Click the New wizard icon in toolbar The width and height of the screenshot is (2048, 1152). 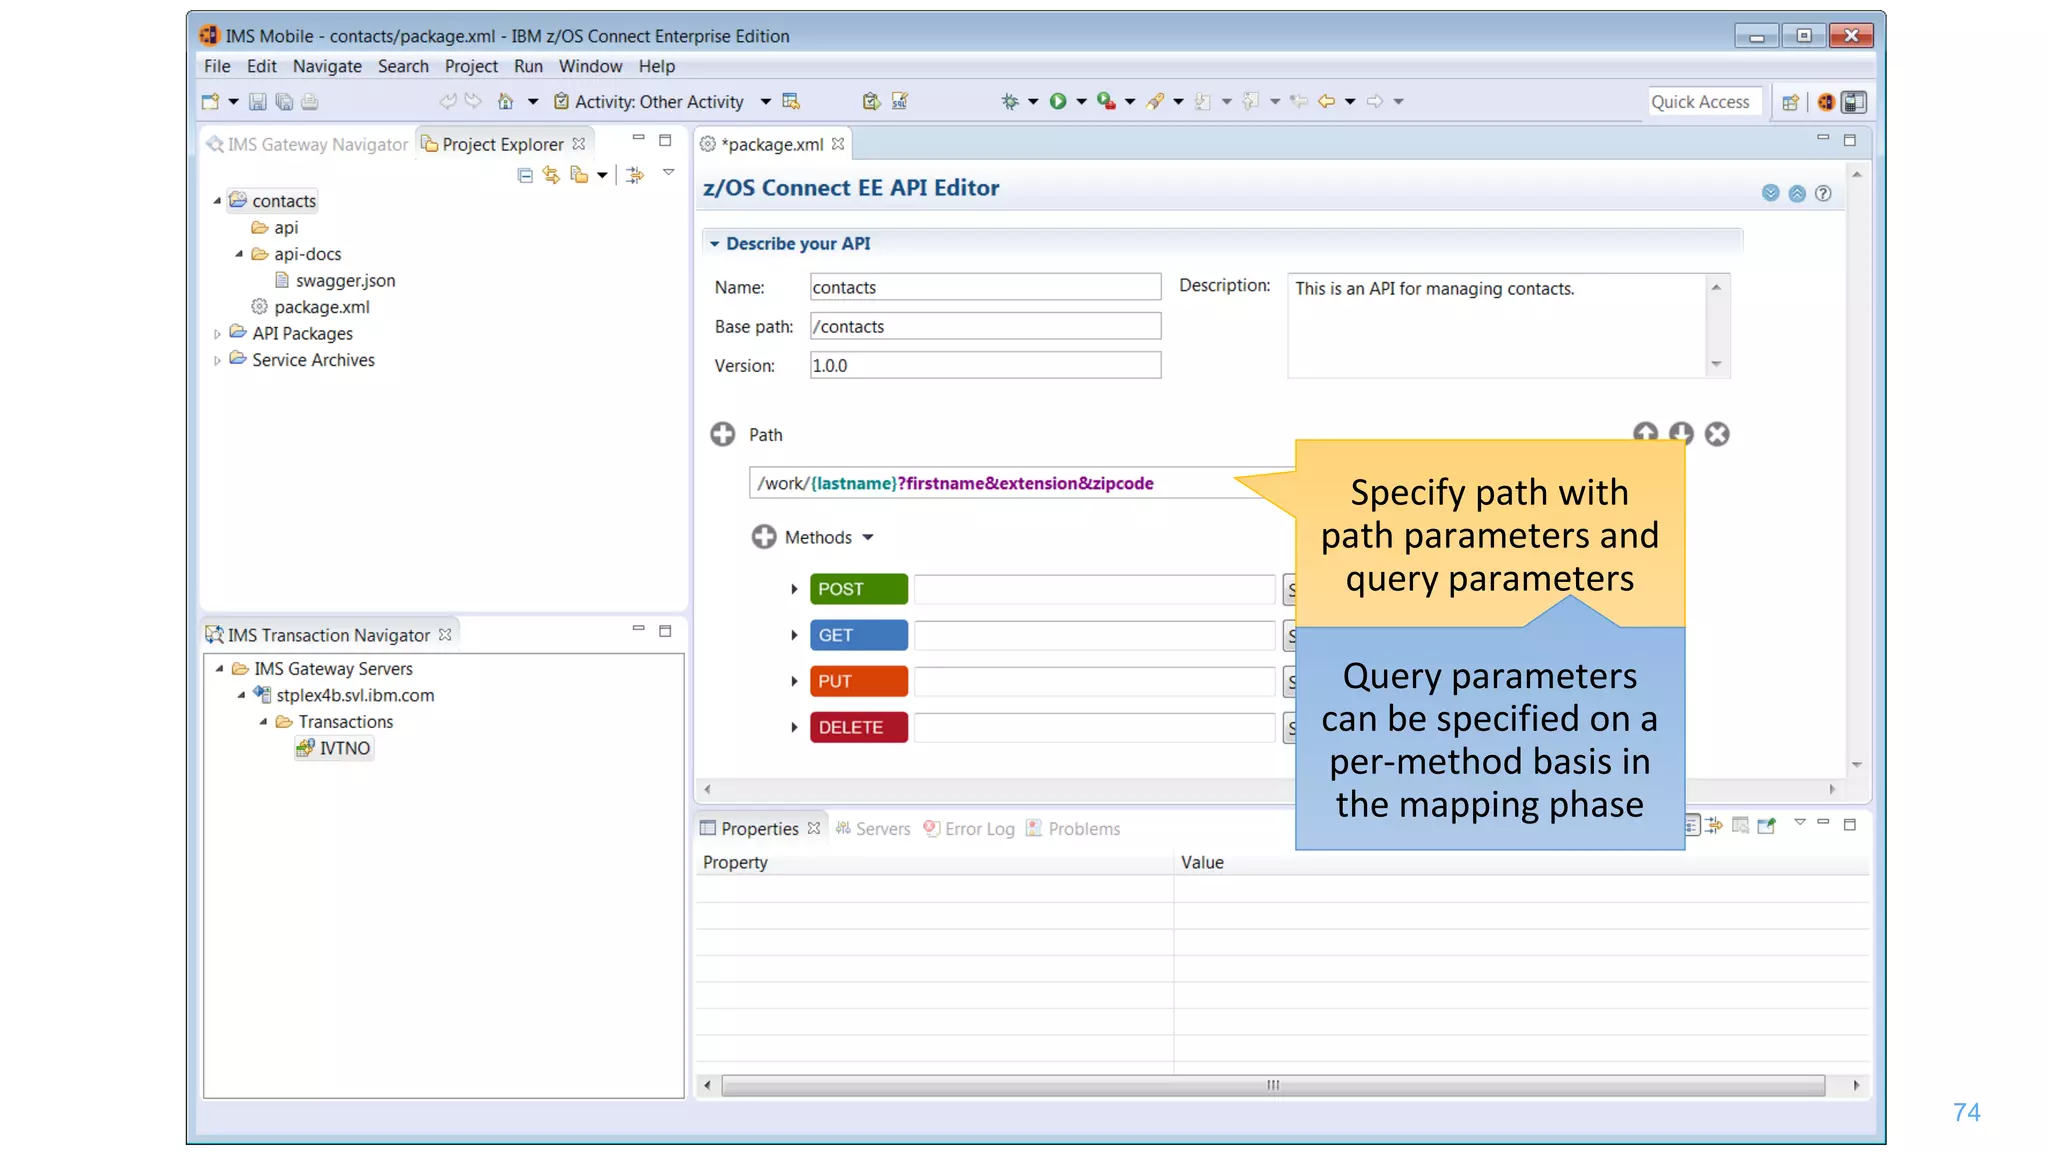[x=210, y=101]
